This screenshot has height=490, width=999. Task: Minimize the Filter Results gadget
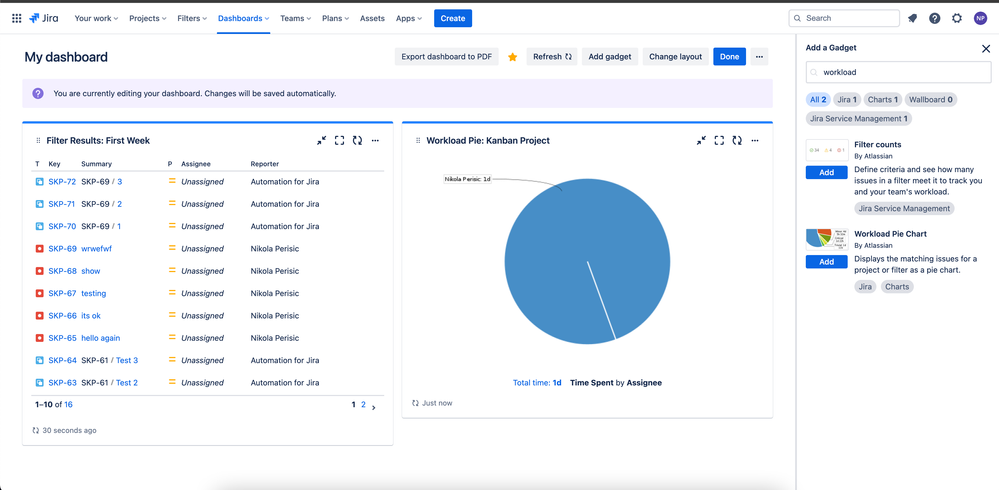[x=322, y=140]
